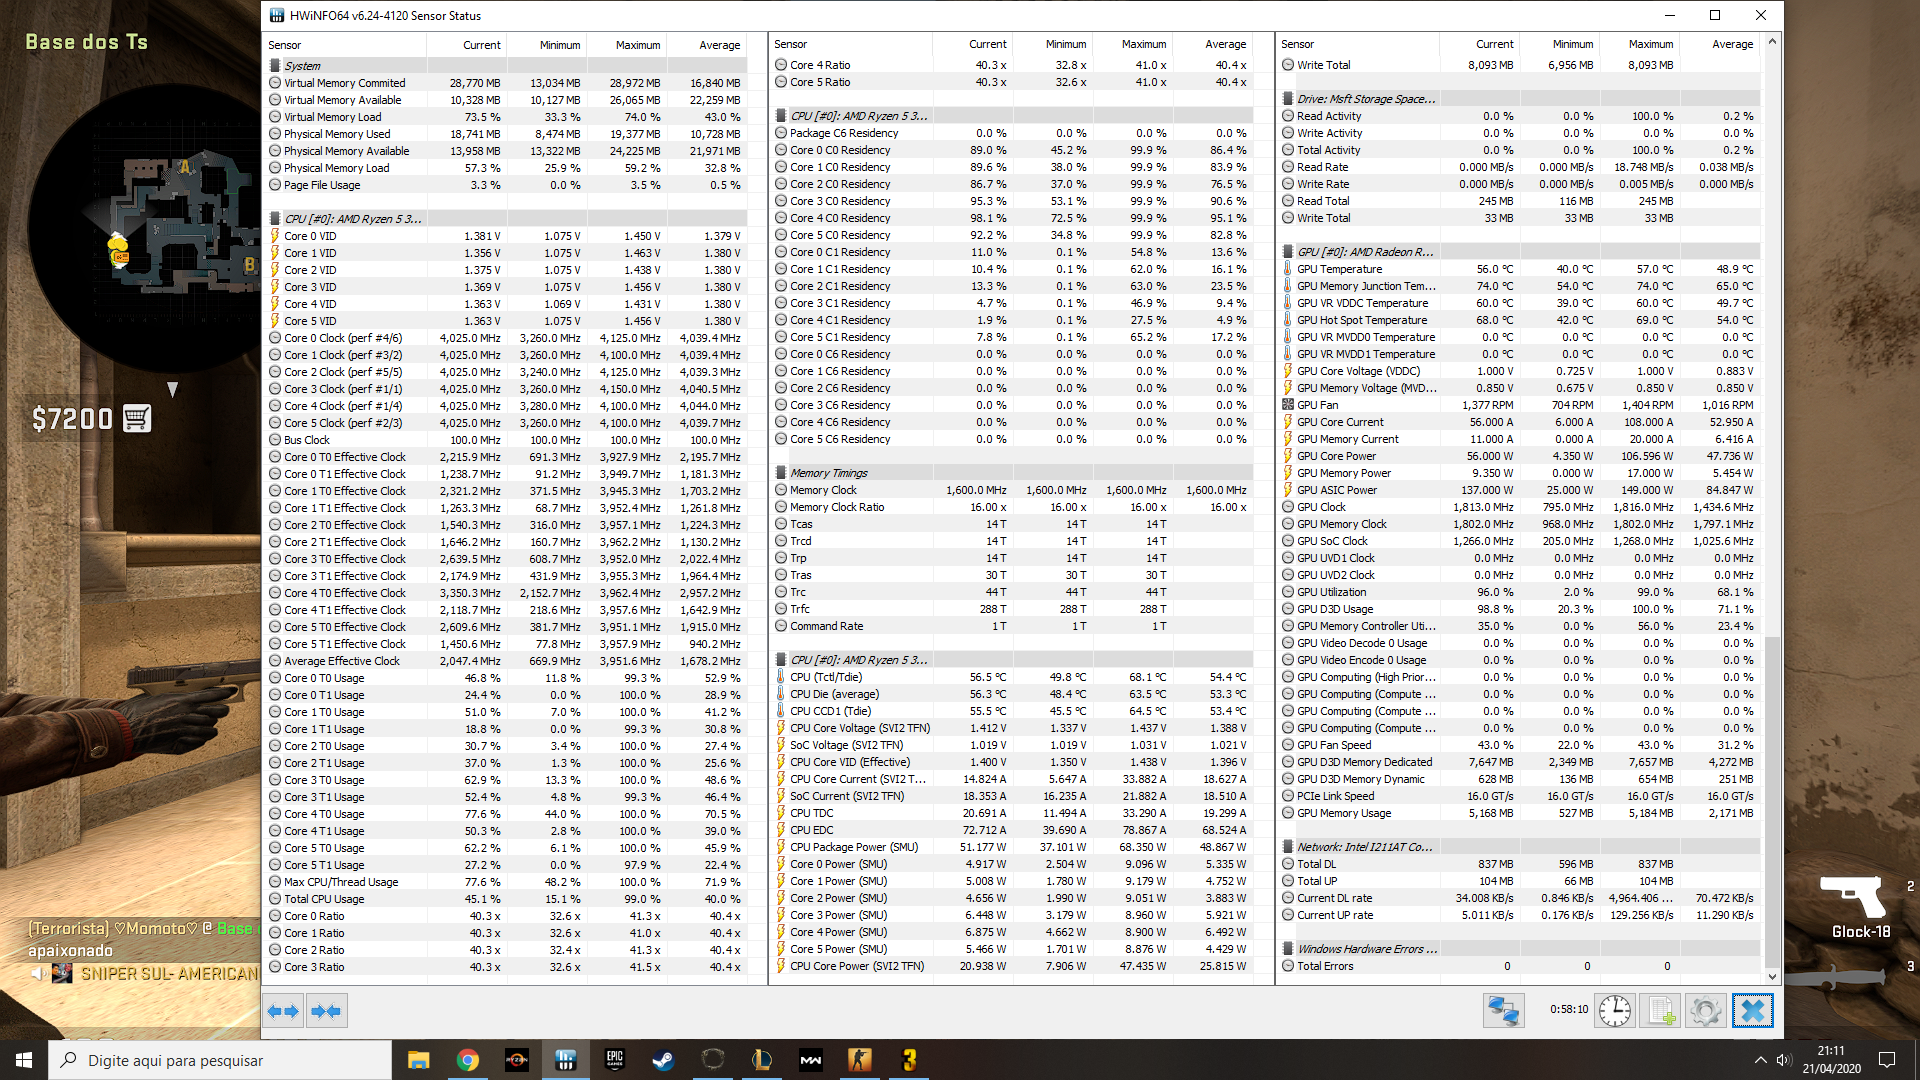
Task: Click the taskbar search box
Action: pos(220,1060)
